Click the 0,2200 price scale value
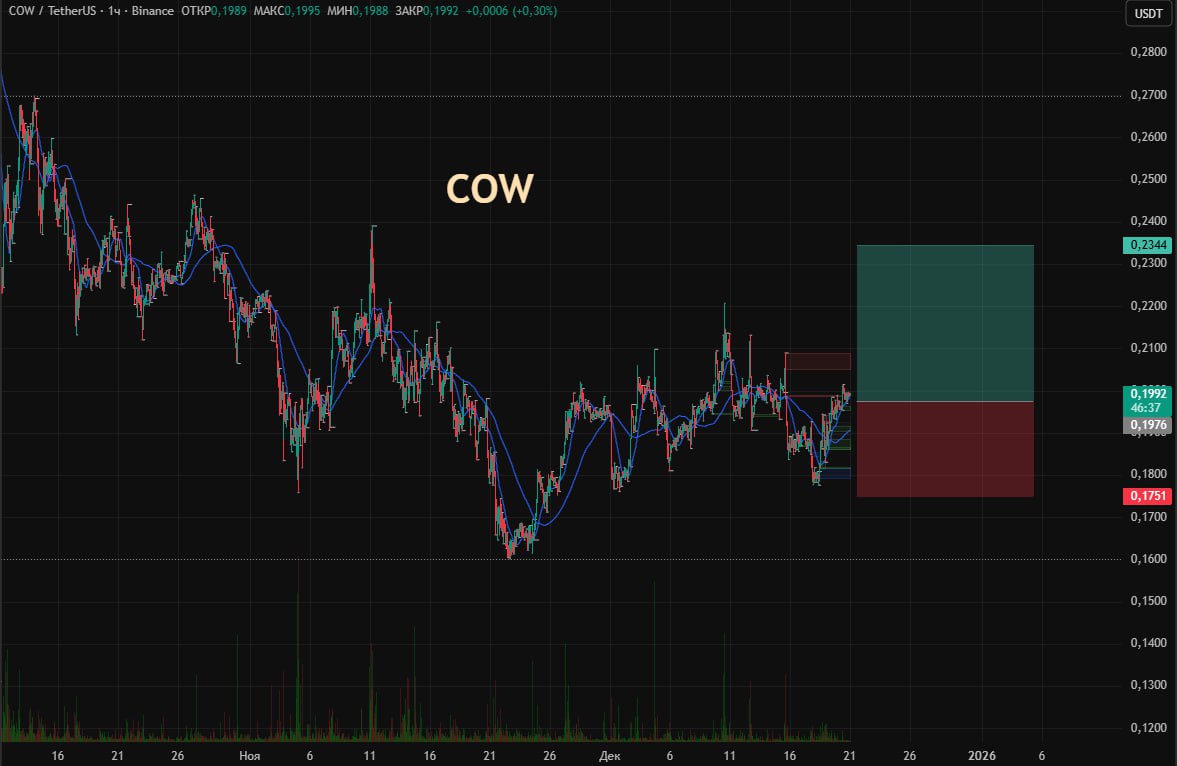This screenshot has width=1177, height=766. pyautogui.click(x=1148, y=306)
